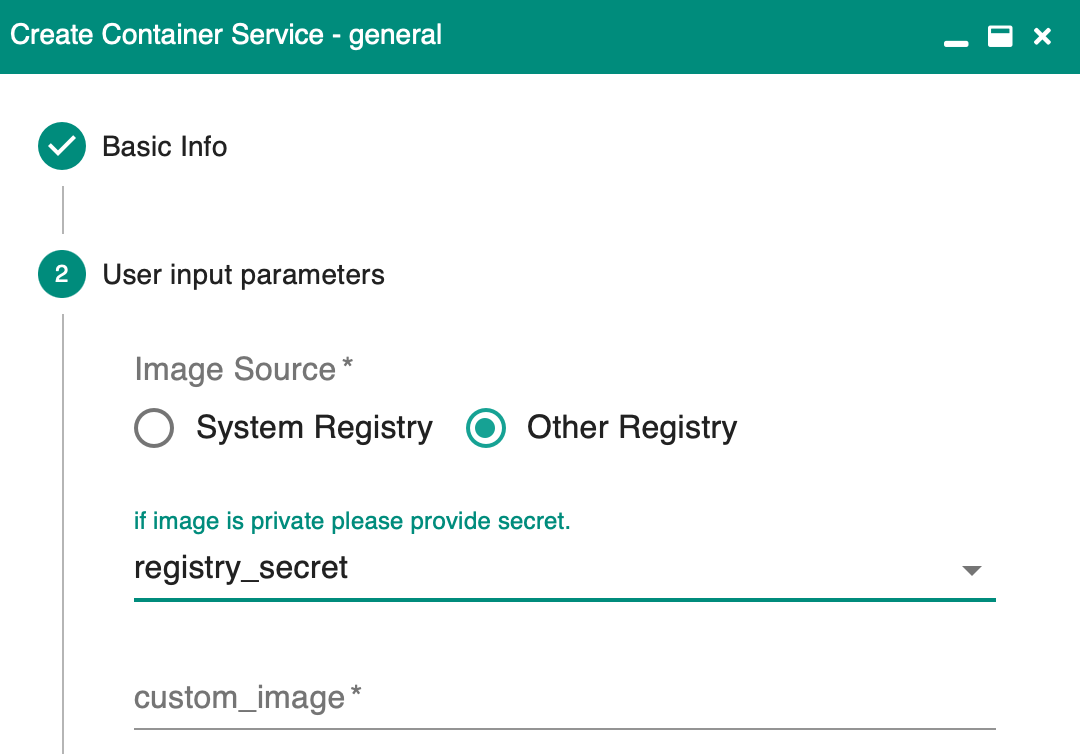Select the System Registry radio button
The height and width of the screenshot is (754, 1080).
(x=154, y=428)
